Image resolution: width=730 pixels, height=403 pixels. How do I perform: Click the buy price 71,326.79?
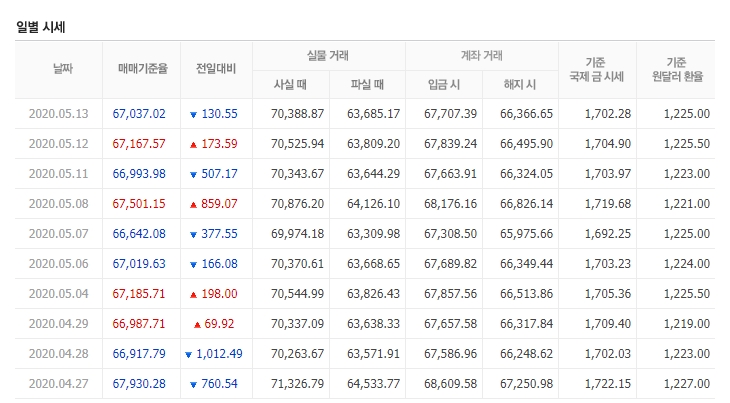click(x=297, y=384)
